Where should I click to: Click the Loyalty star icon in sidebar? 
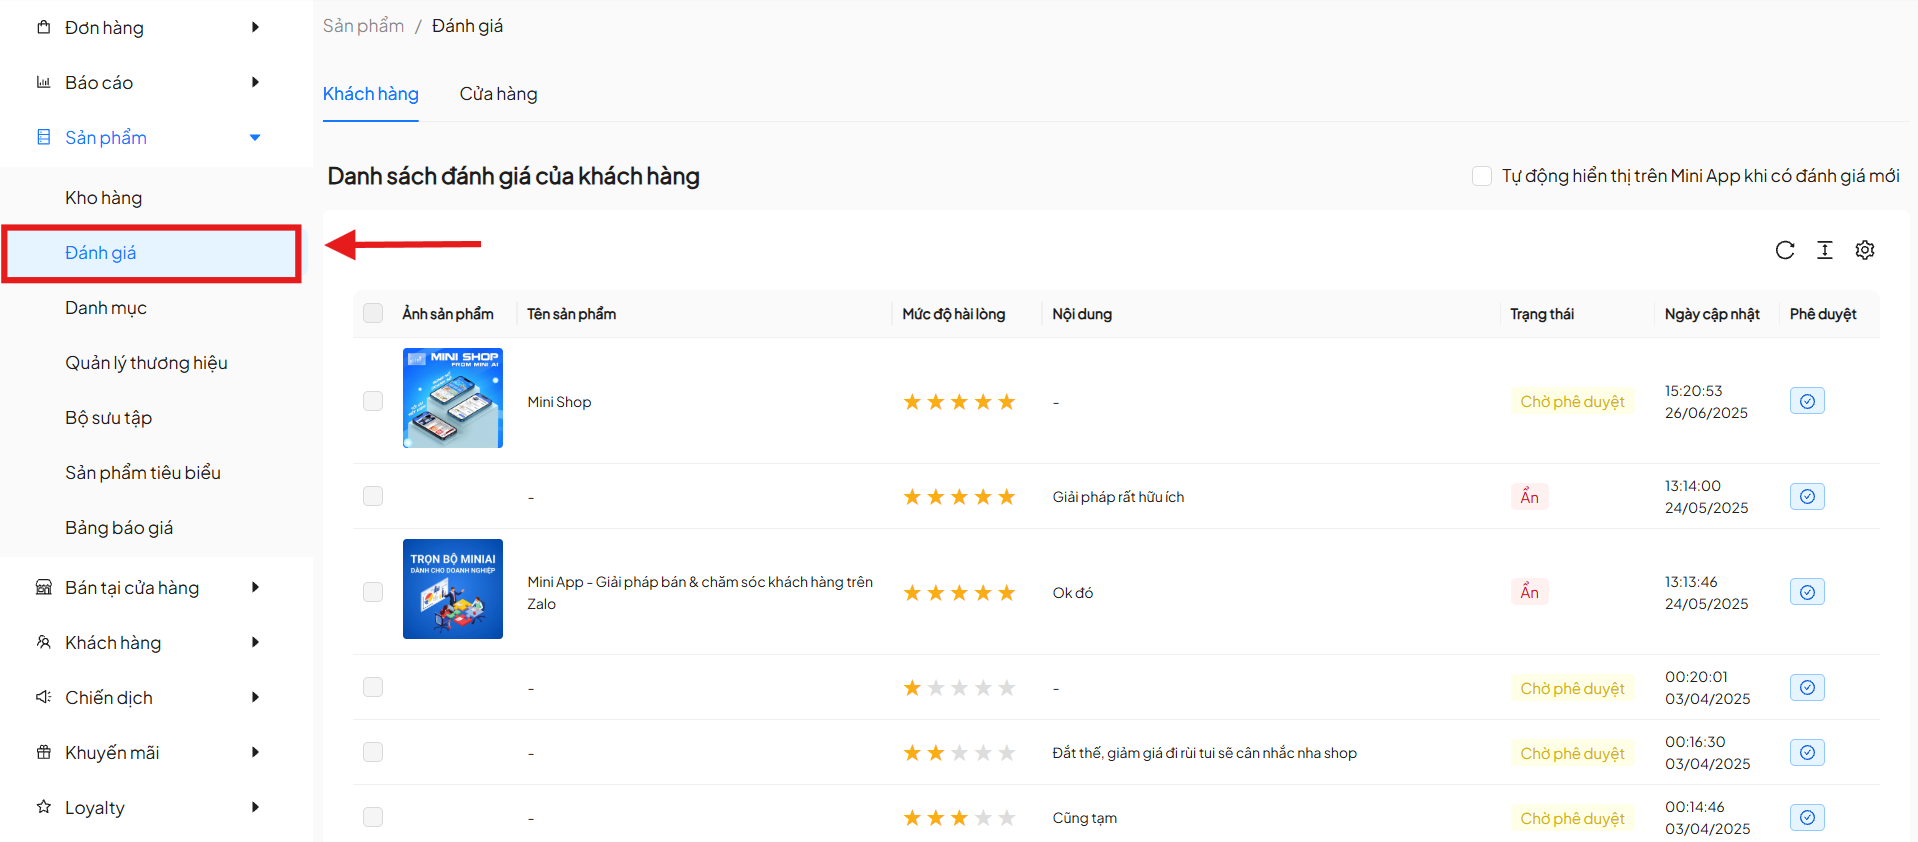44,807
